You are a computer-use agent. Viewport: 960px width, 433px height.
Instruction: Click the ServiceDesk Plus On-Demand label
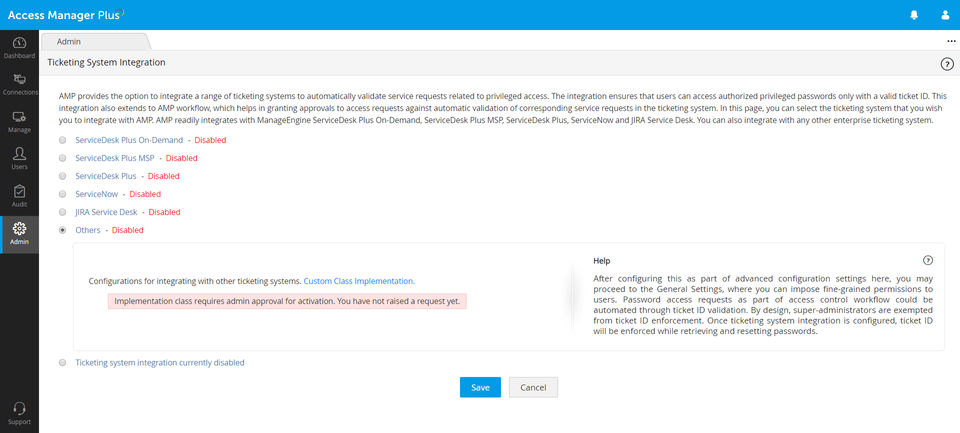coord(129,140)
